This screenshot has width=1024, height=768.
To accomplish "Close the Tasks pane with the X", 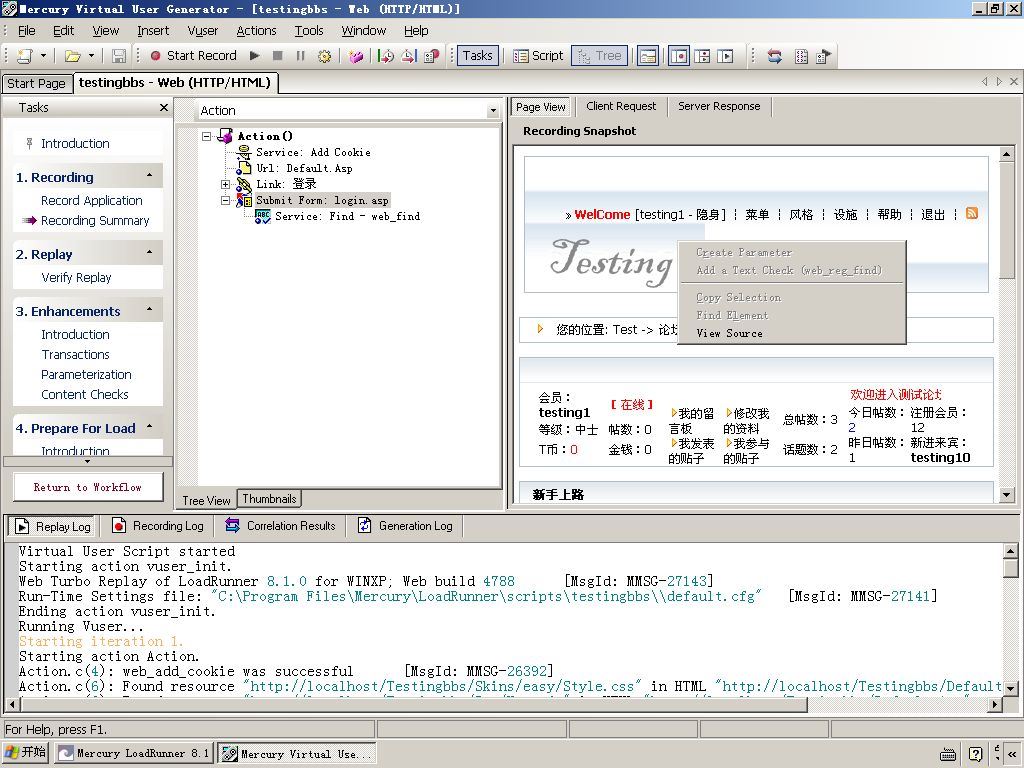I will [x=164, y=108].
